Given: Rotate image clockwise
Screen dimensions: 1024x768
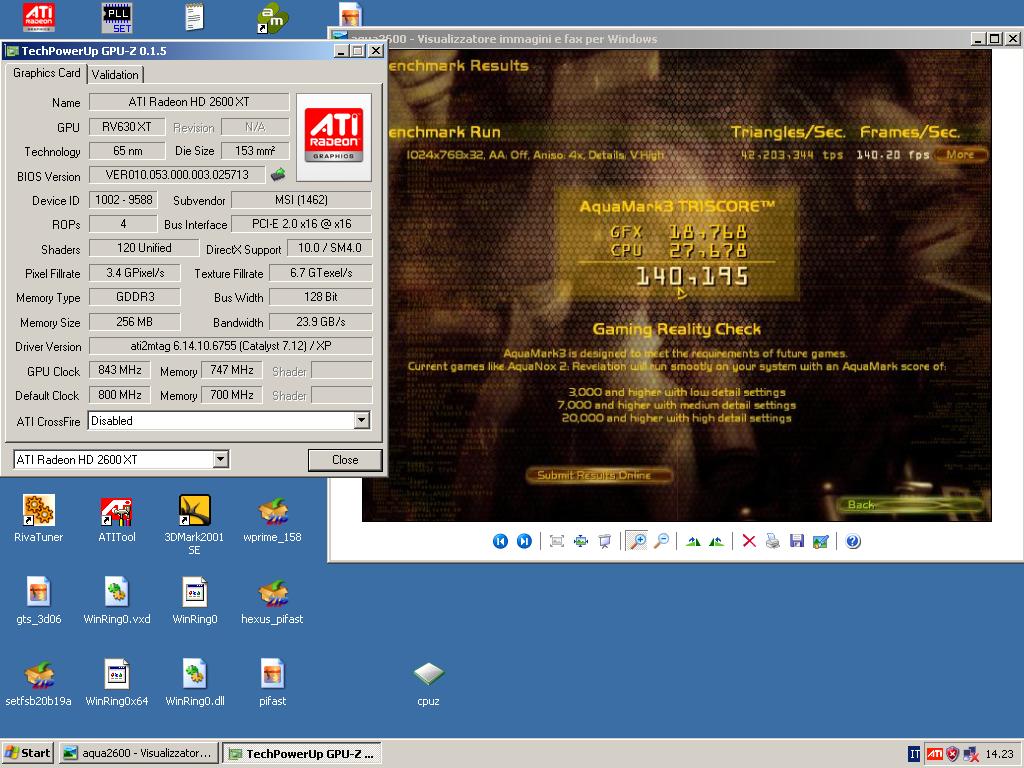Looking at the screenshot, I should pyautogui.click(x=694, y=541).
